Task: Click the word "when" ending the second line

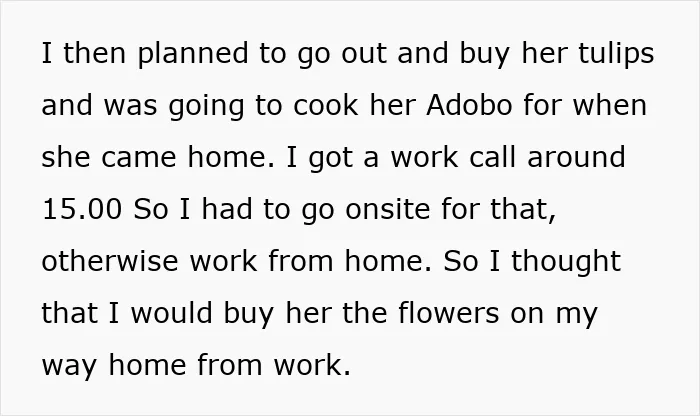Action: [x=609, y=105]
